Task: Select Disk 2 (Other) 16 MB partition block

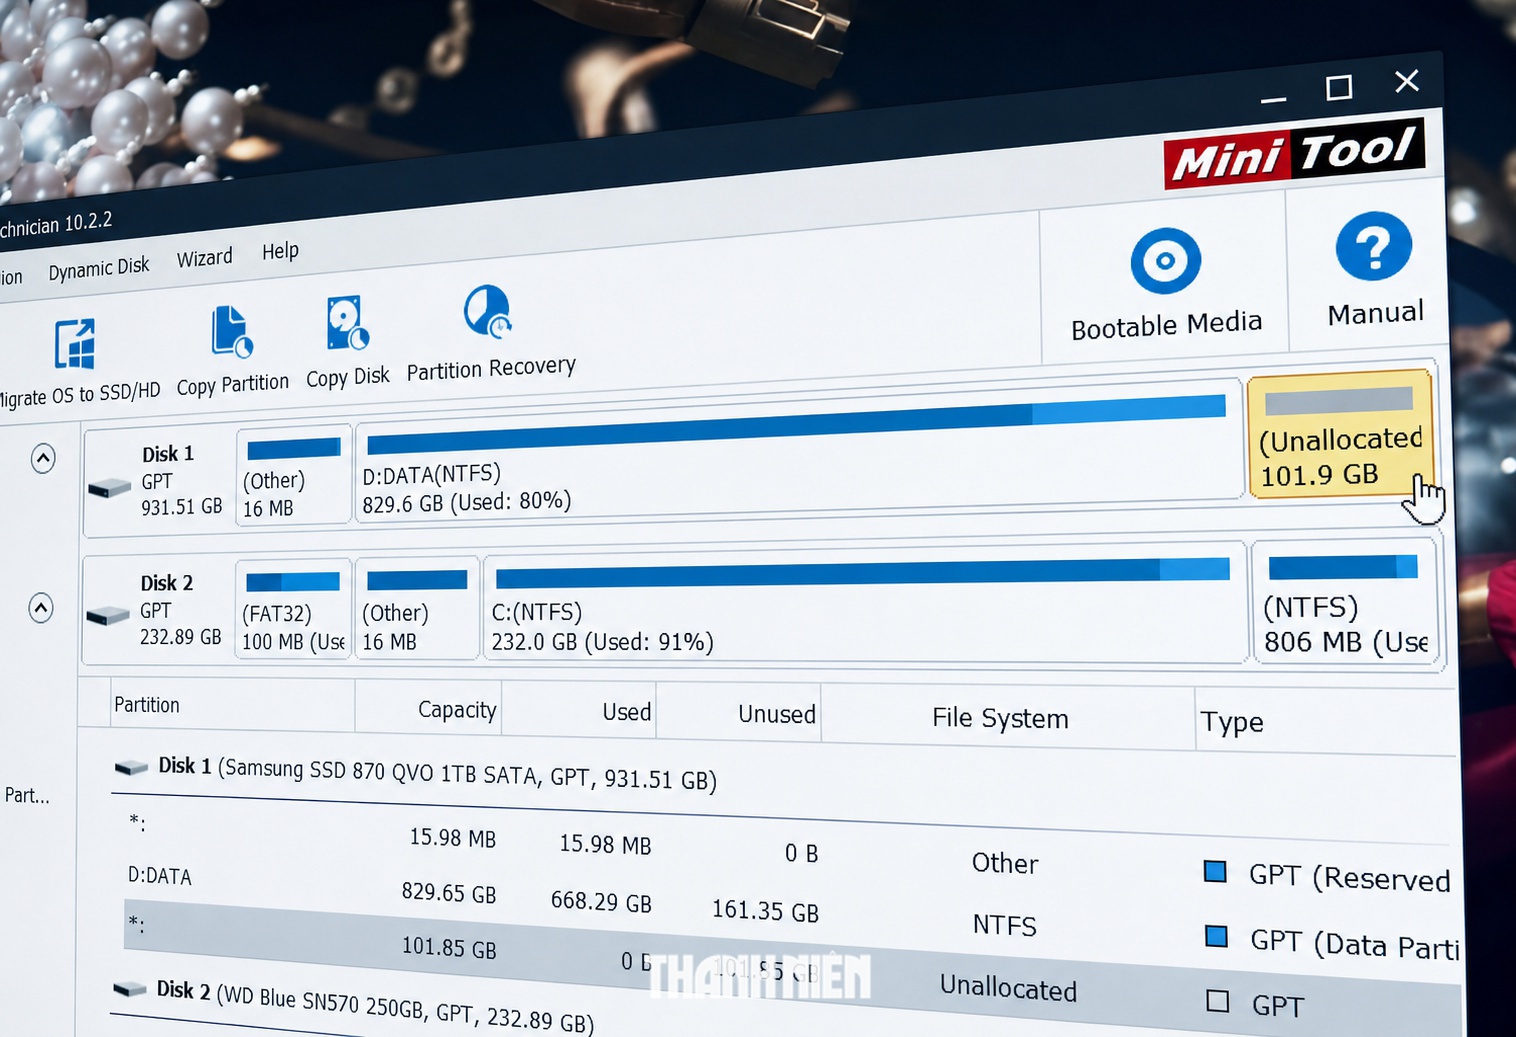Action: [x=417, y=609]
